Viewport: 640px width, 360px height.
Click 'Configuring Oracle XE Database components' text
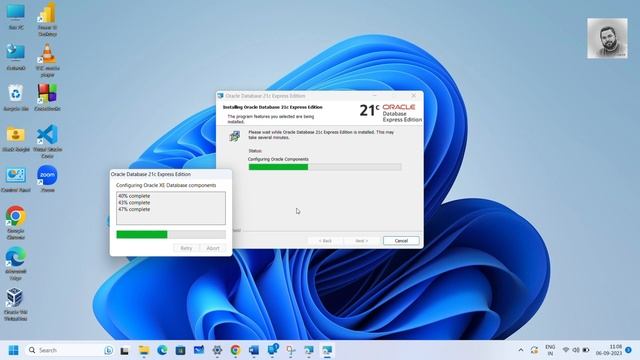click(166, 185)
